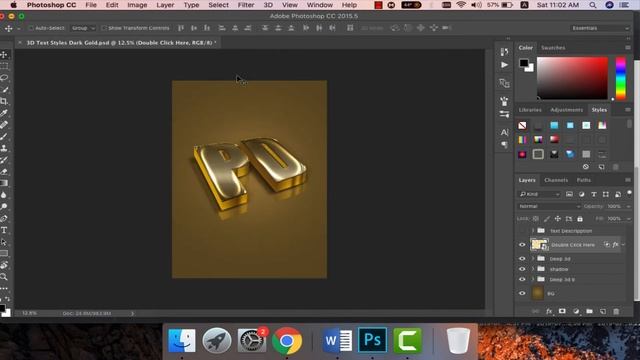
Task: Select the Horizontal Type tool
Action: 4,230
